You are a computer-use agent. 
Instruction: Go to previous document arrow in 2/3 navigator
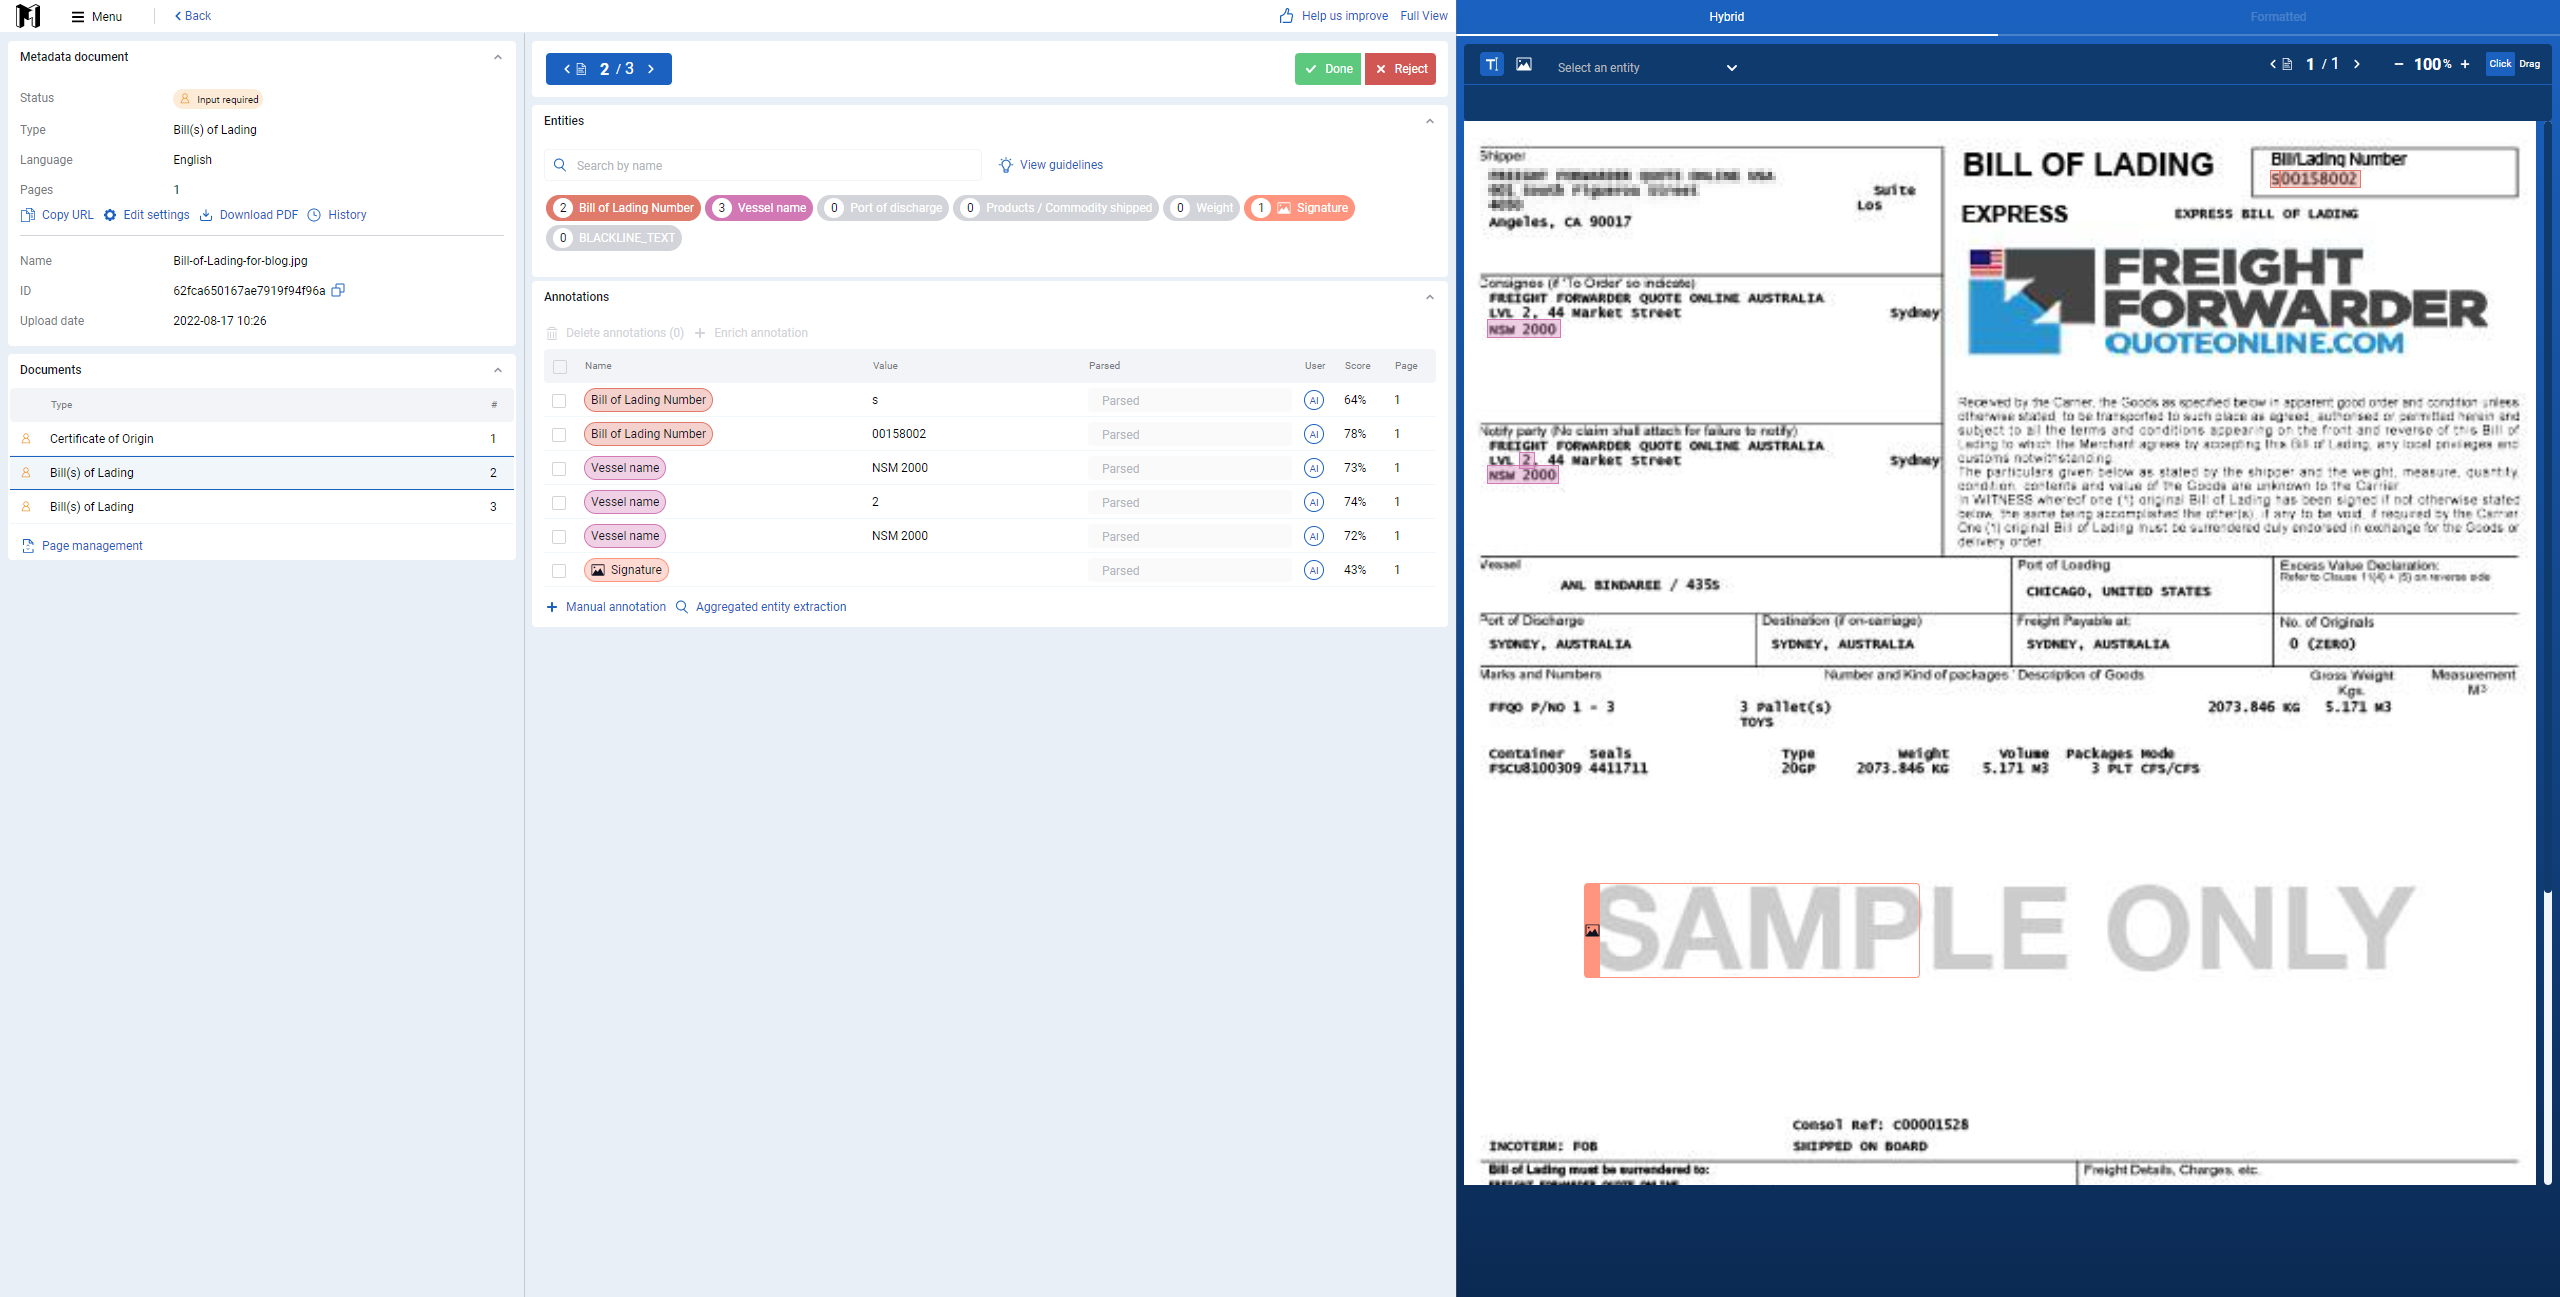pos(567,69)
